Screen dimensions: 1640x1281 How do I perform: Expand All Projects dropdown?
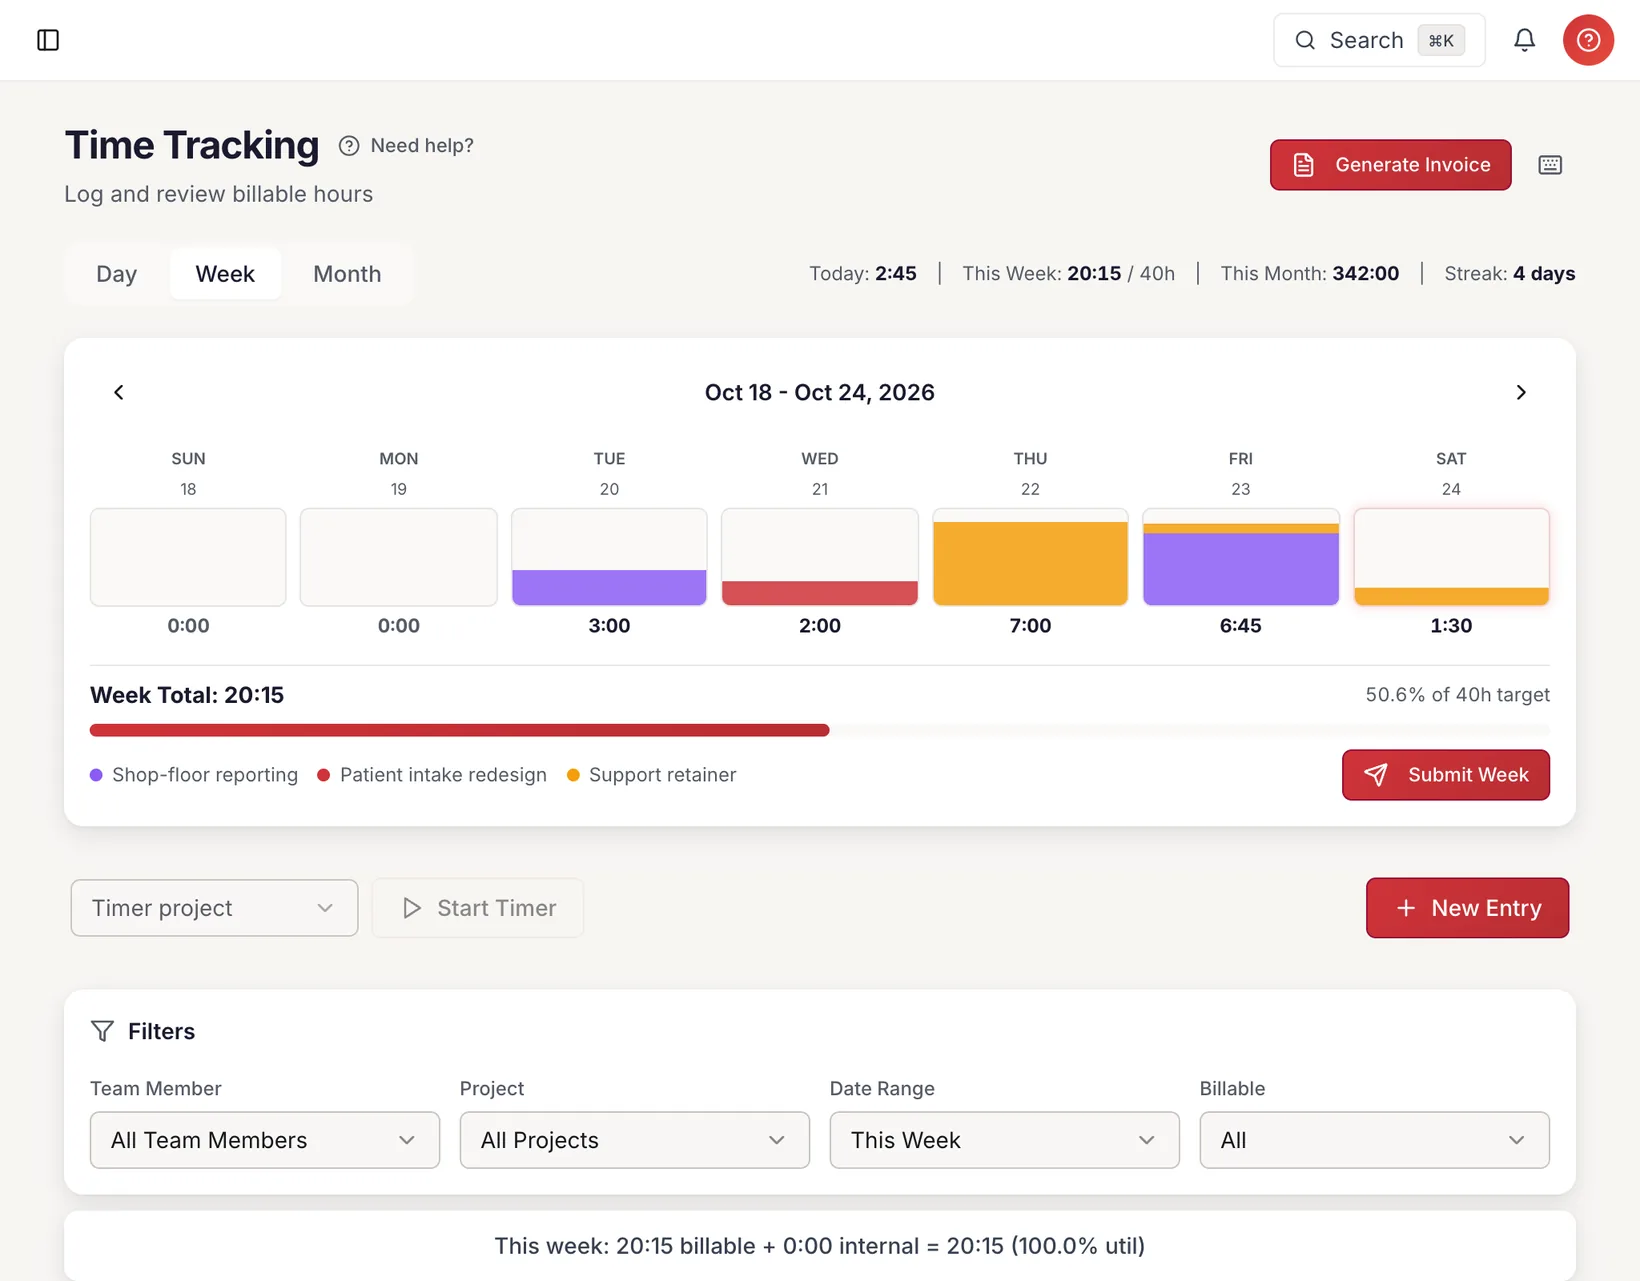pos(635,1140)
